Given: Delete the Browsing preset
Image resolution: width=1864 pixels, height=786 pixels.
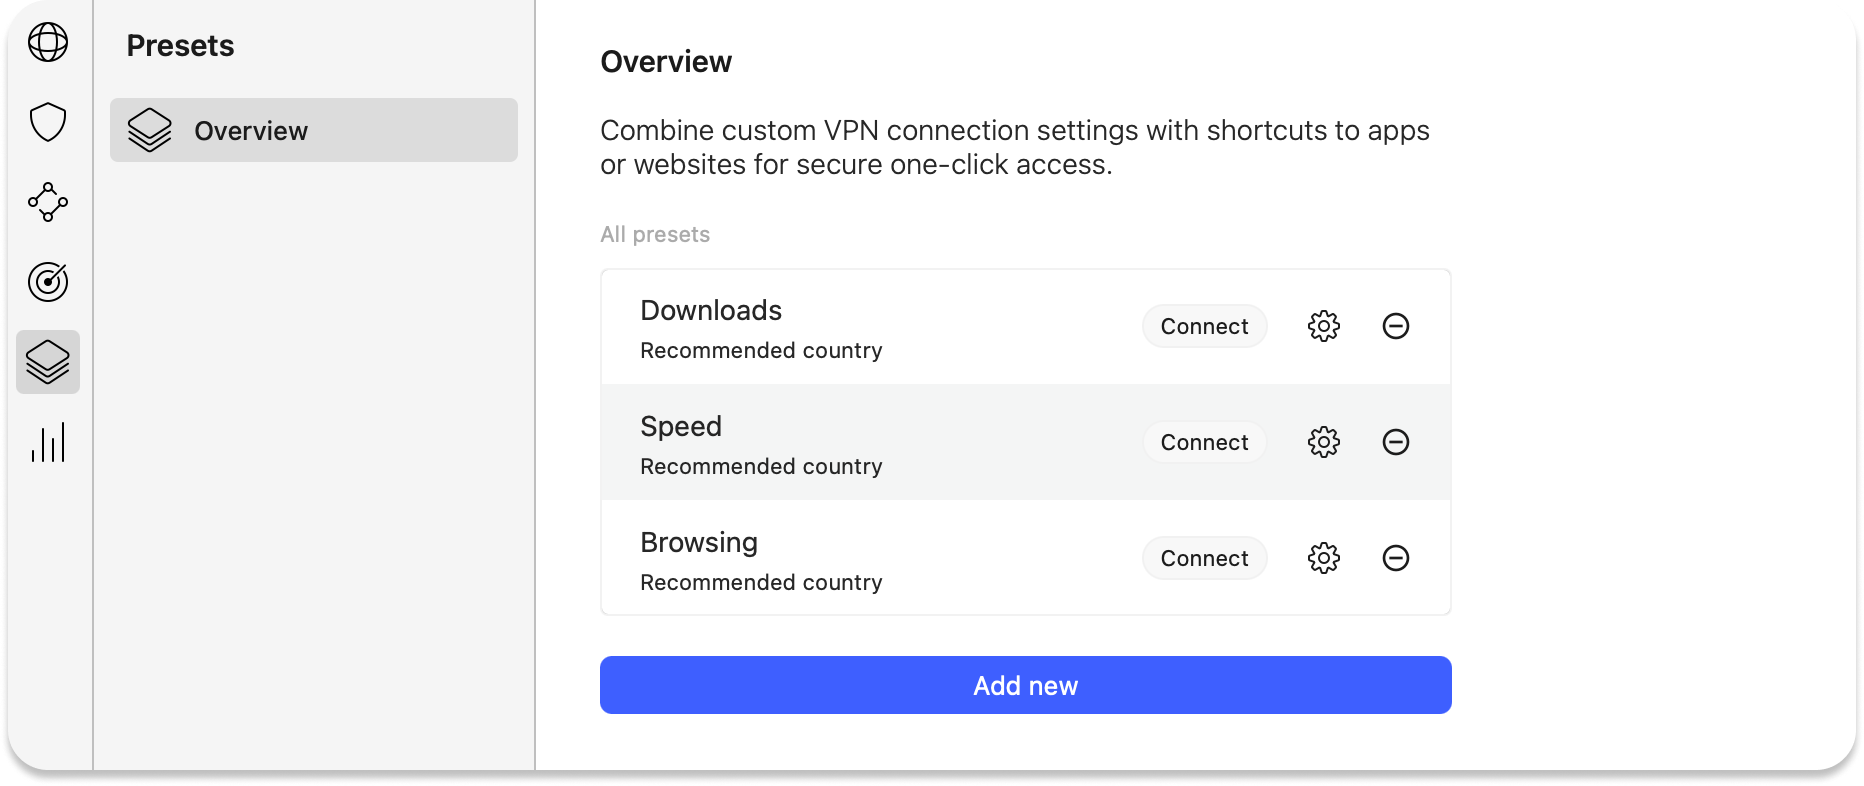Looking at the screenshot, I should (1395, 558).
